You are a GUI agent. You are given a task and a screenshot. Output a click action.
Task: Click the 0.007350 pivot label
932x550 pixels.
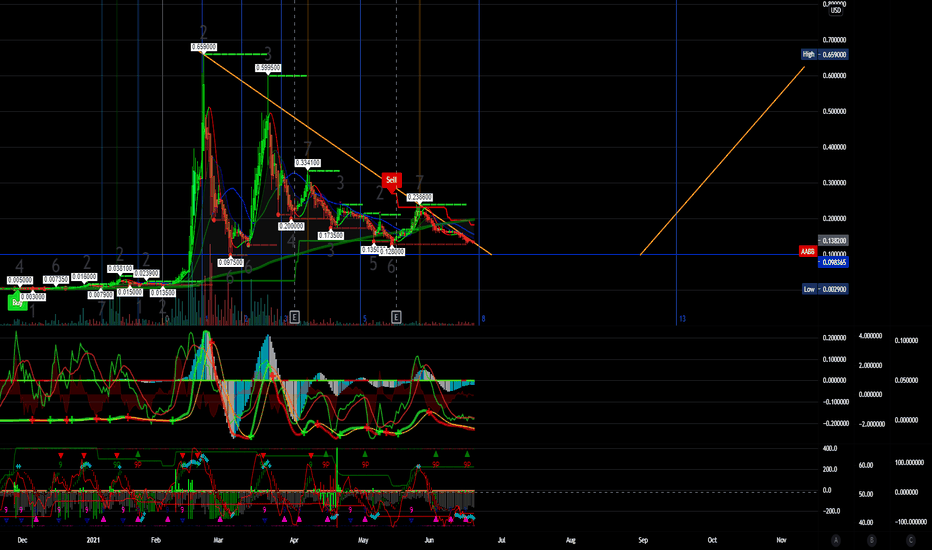coord(56,279)
